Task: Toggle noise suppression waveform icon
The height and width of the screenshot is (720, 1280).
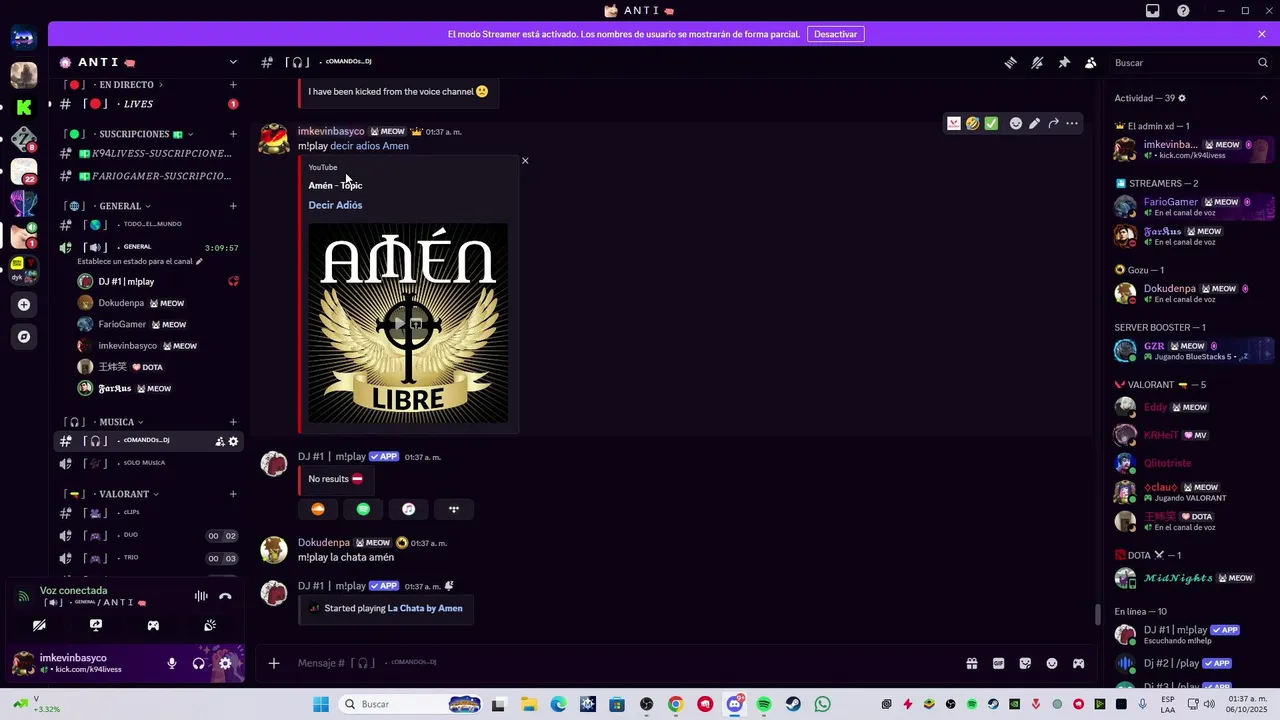Action: click(x=201, y=596)
